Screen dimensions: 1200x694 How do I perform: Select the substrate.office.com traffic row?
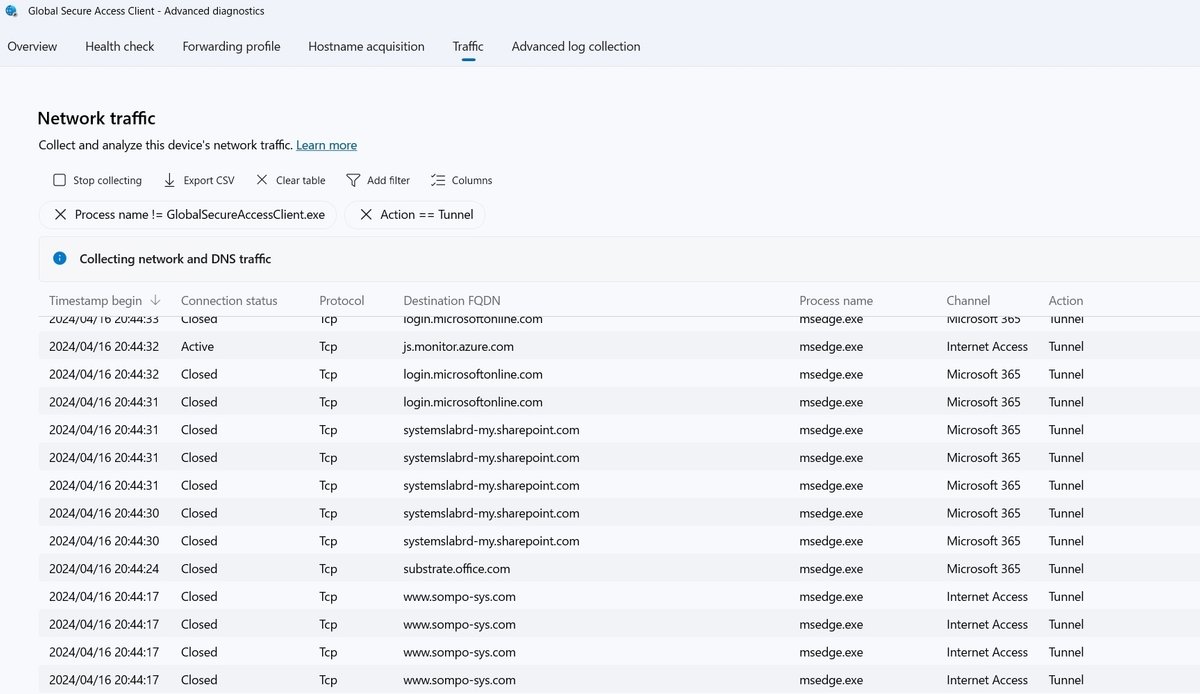[456, 568]
